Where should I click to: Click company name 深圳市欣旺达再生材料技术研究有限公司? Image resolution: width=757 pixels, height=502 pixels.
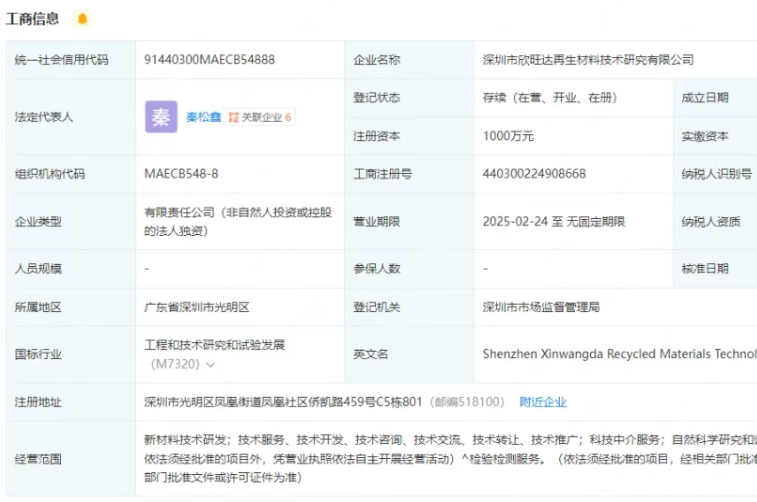[x=587, y=60]
